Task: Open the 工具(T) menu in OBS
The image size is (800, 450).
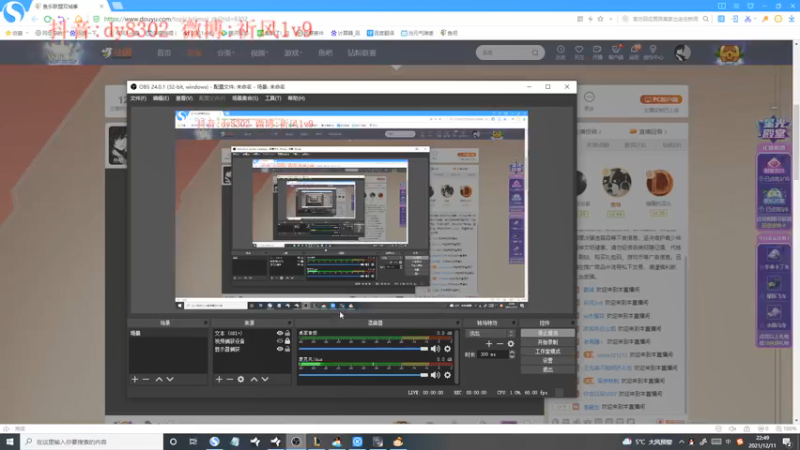Action: pyautogui.click(x=273, y=98)
